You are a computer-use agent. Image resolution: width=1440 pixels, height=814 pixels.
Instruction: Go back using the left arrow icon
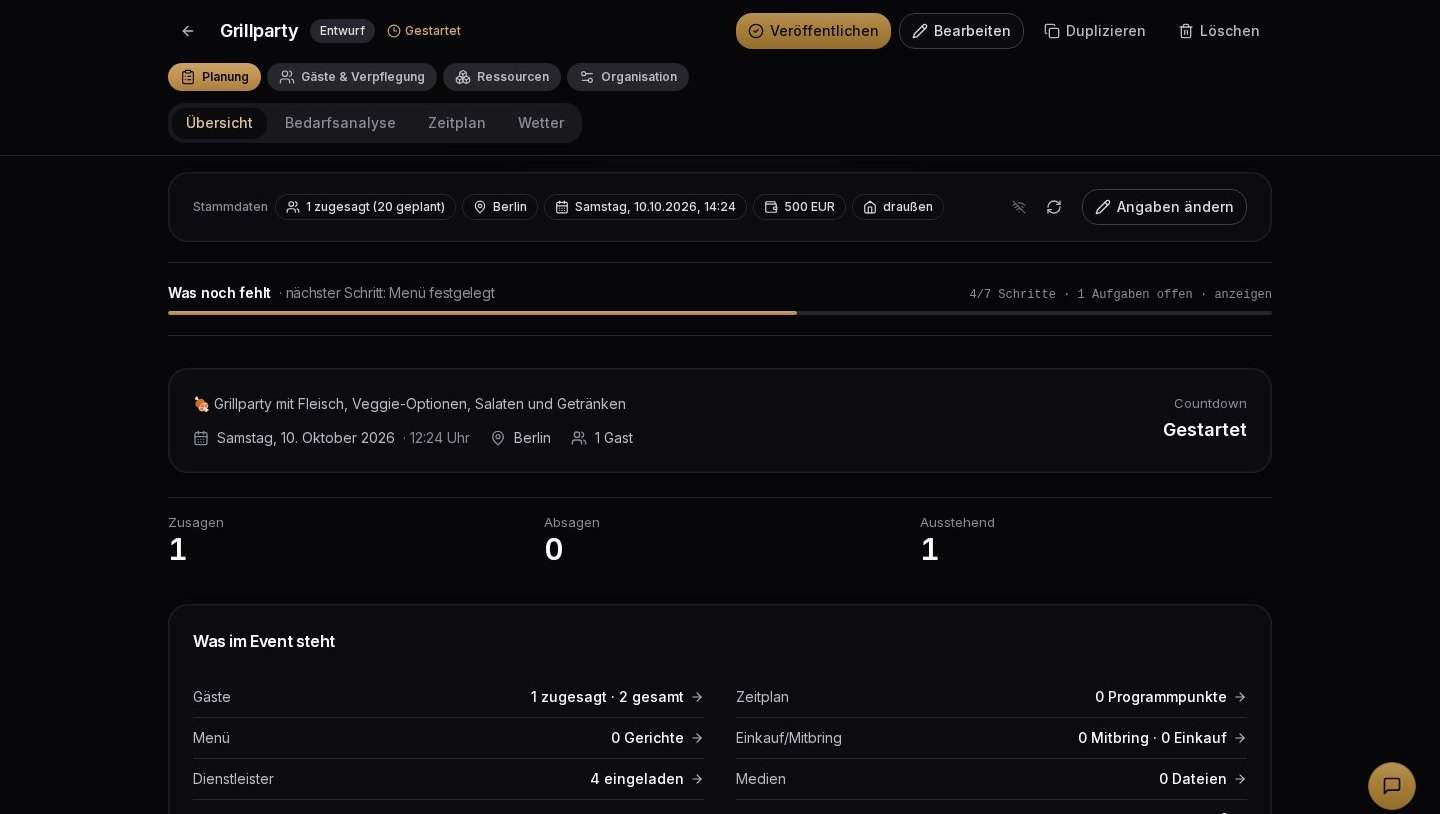tap(188, 31)
